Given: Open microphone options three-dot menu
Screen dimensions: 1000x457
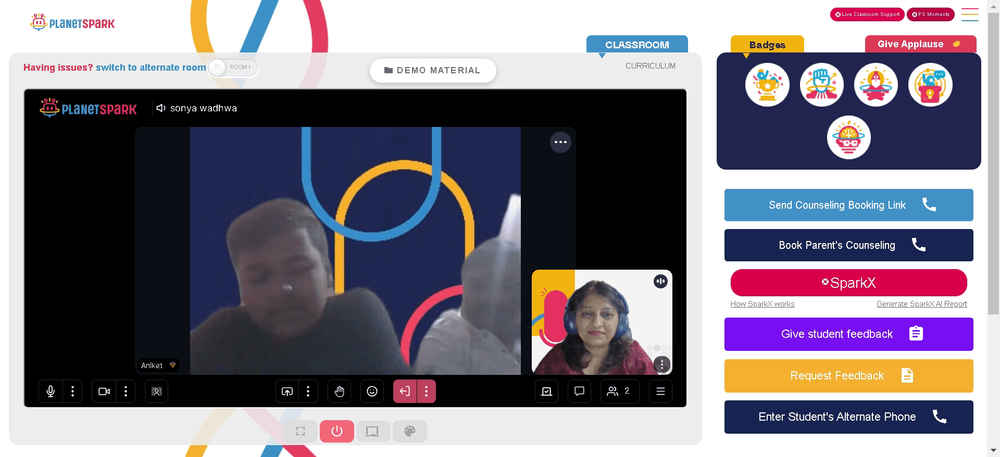Looking at the screenshot, I should (72, 391).
